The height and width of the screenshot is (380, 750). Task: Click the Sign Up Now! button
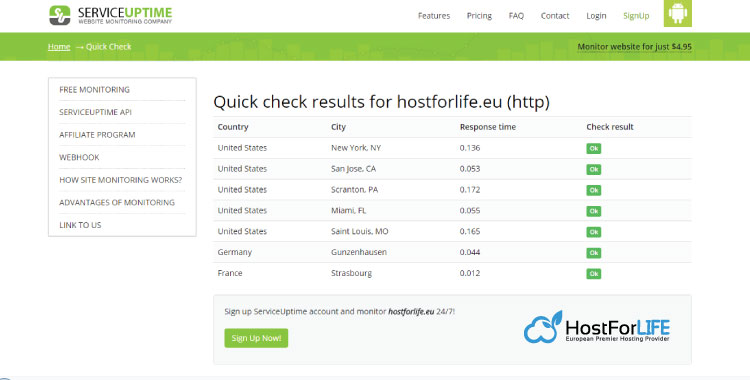coord(256,338)
